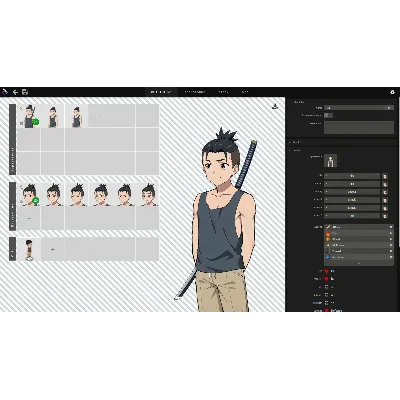Click the portrait thumbnail in properties panel
Screen dimensions: 400x400
pyautogui.click(x=330, y=161)
